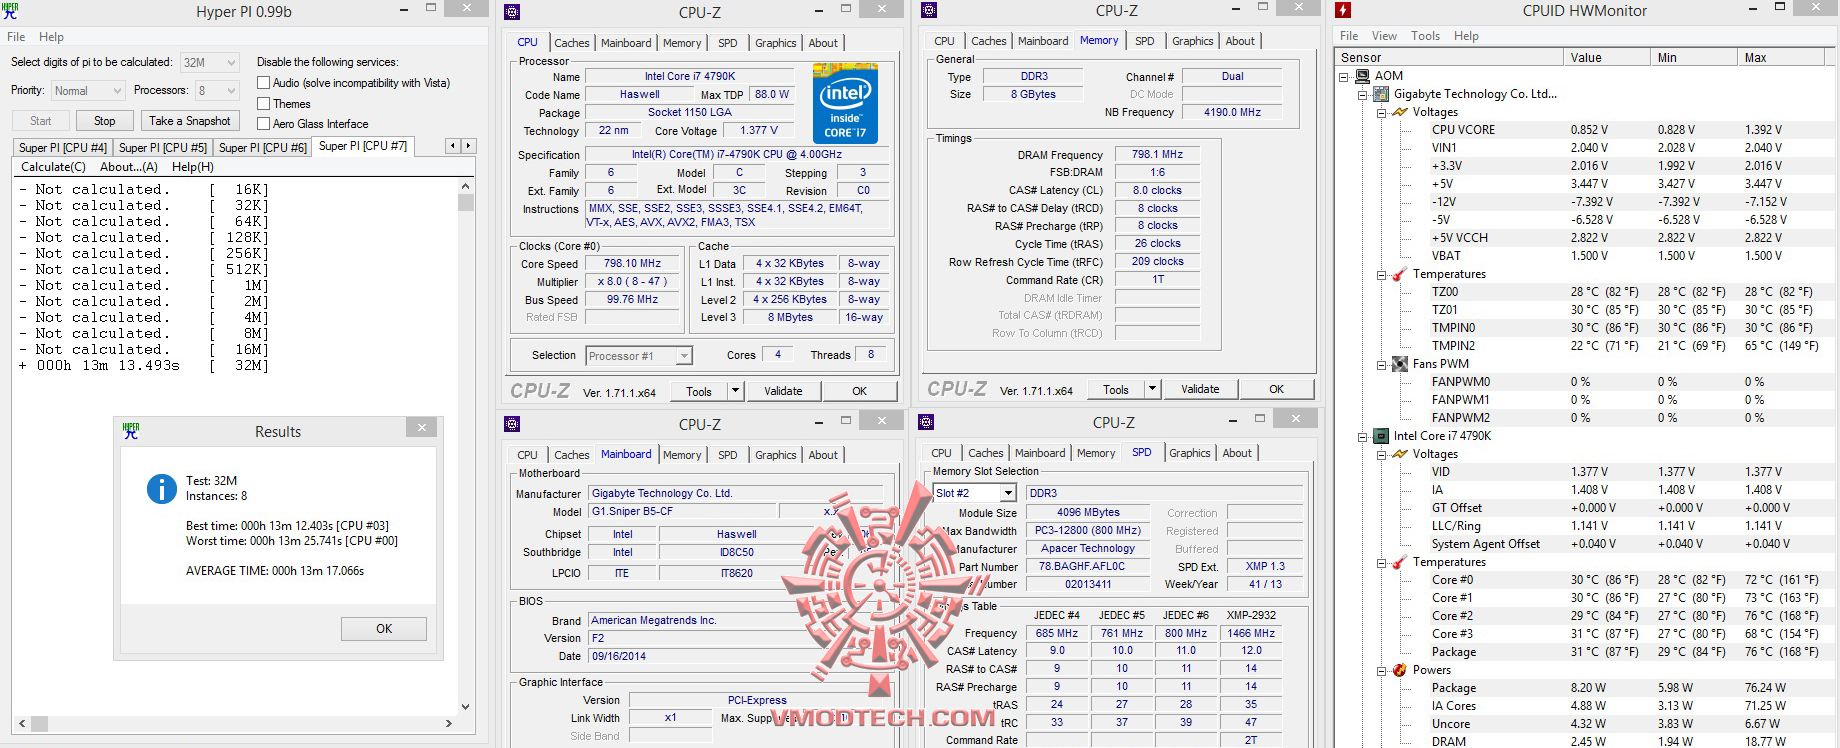Click the Take a Snapshot button

[x=190, y=121]
